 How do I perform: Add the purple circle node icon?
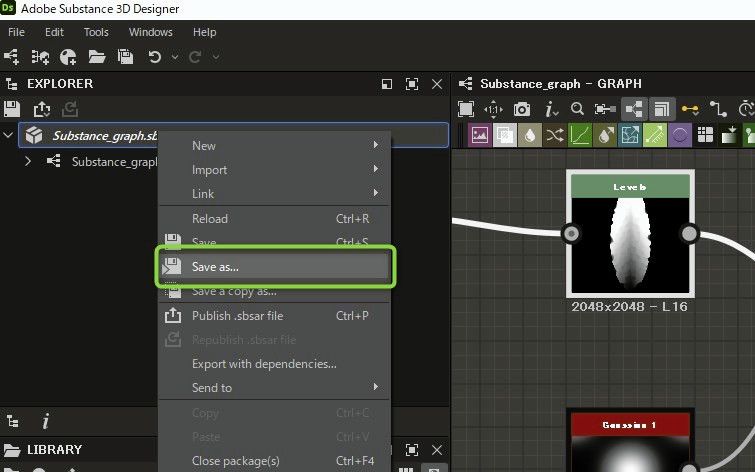click(x=680, y=135)
